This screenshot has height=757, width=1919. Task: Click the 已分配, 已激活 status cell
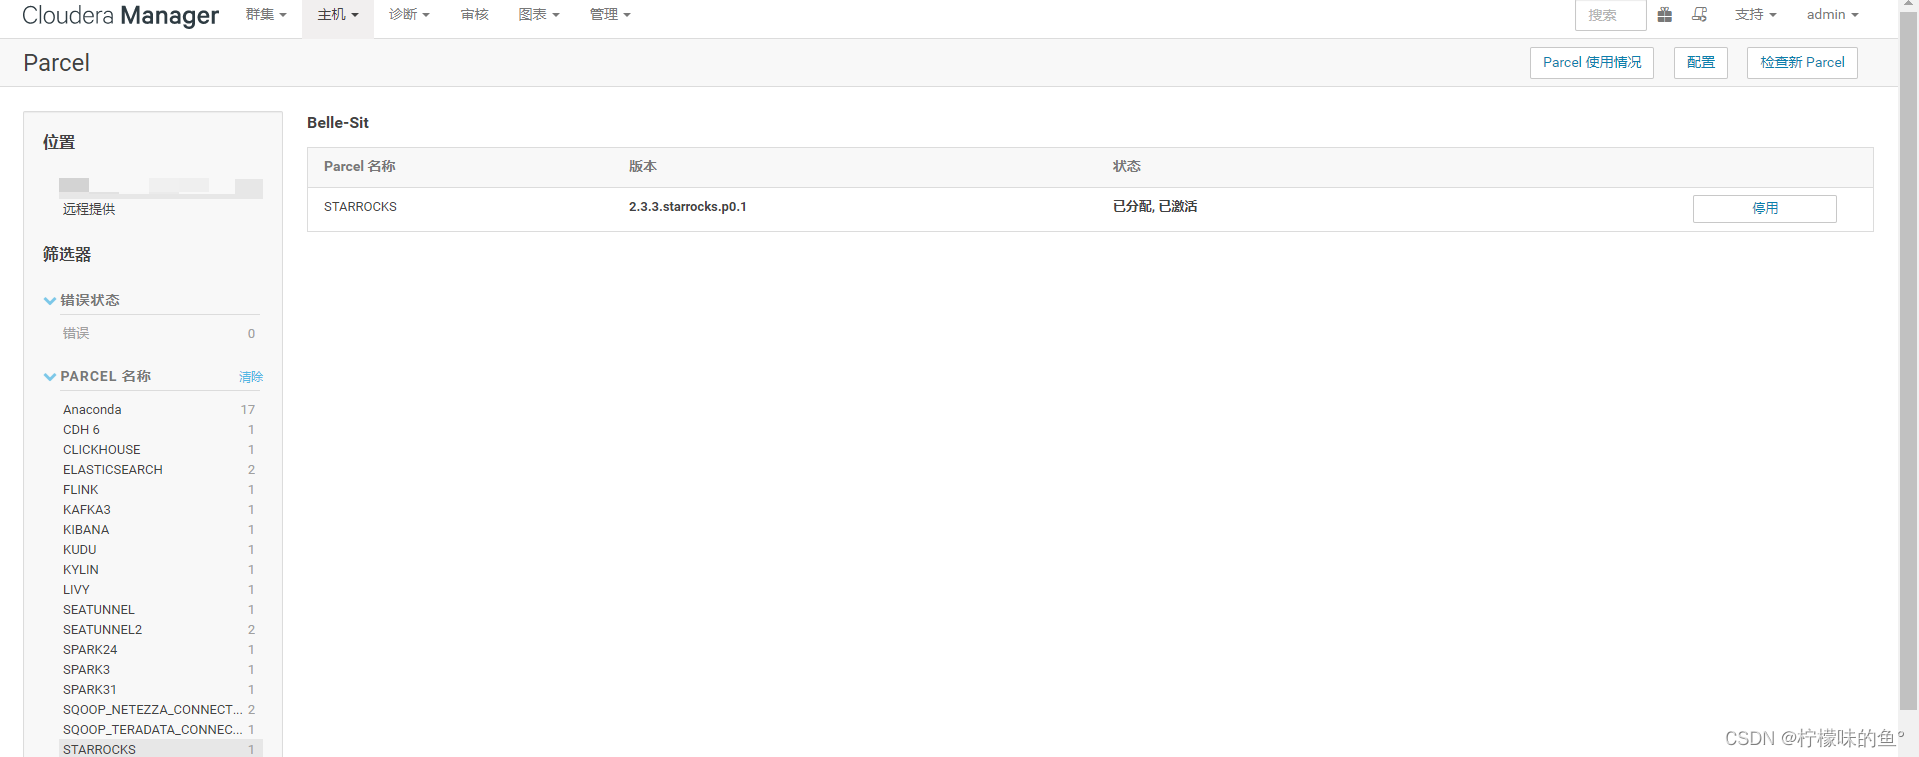[x=1155, y=207]
